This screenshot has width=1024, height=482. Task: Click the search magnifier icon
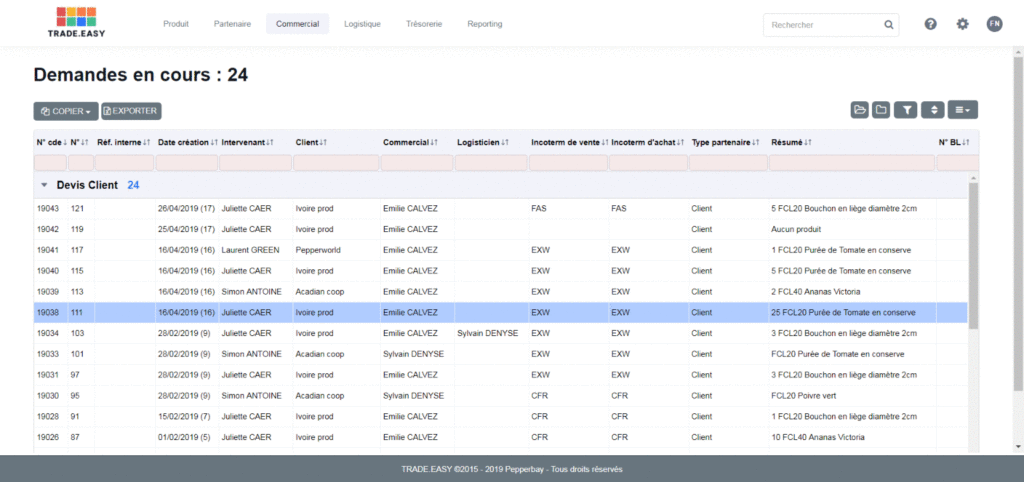tap(888, 25)
